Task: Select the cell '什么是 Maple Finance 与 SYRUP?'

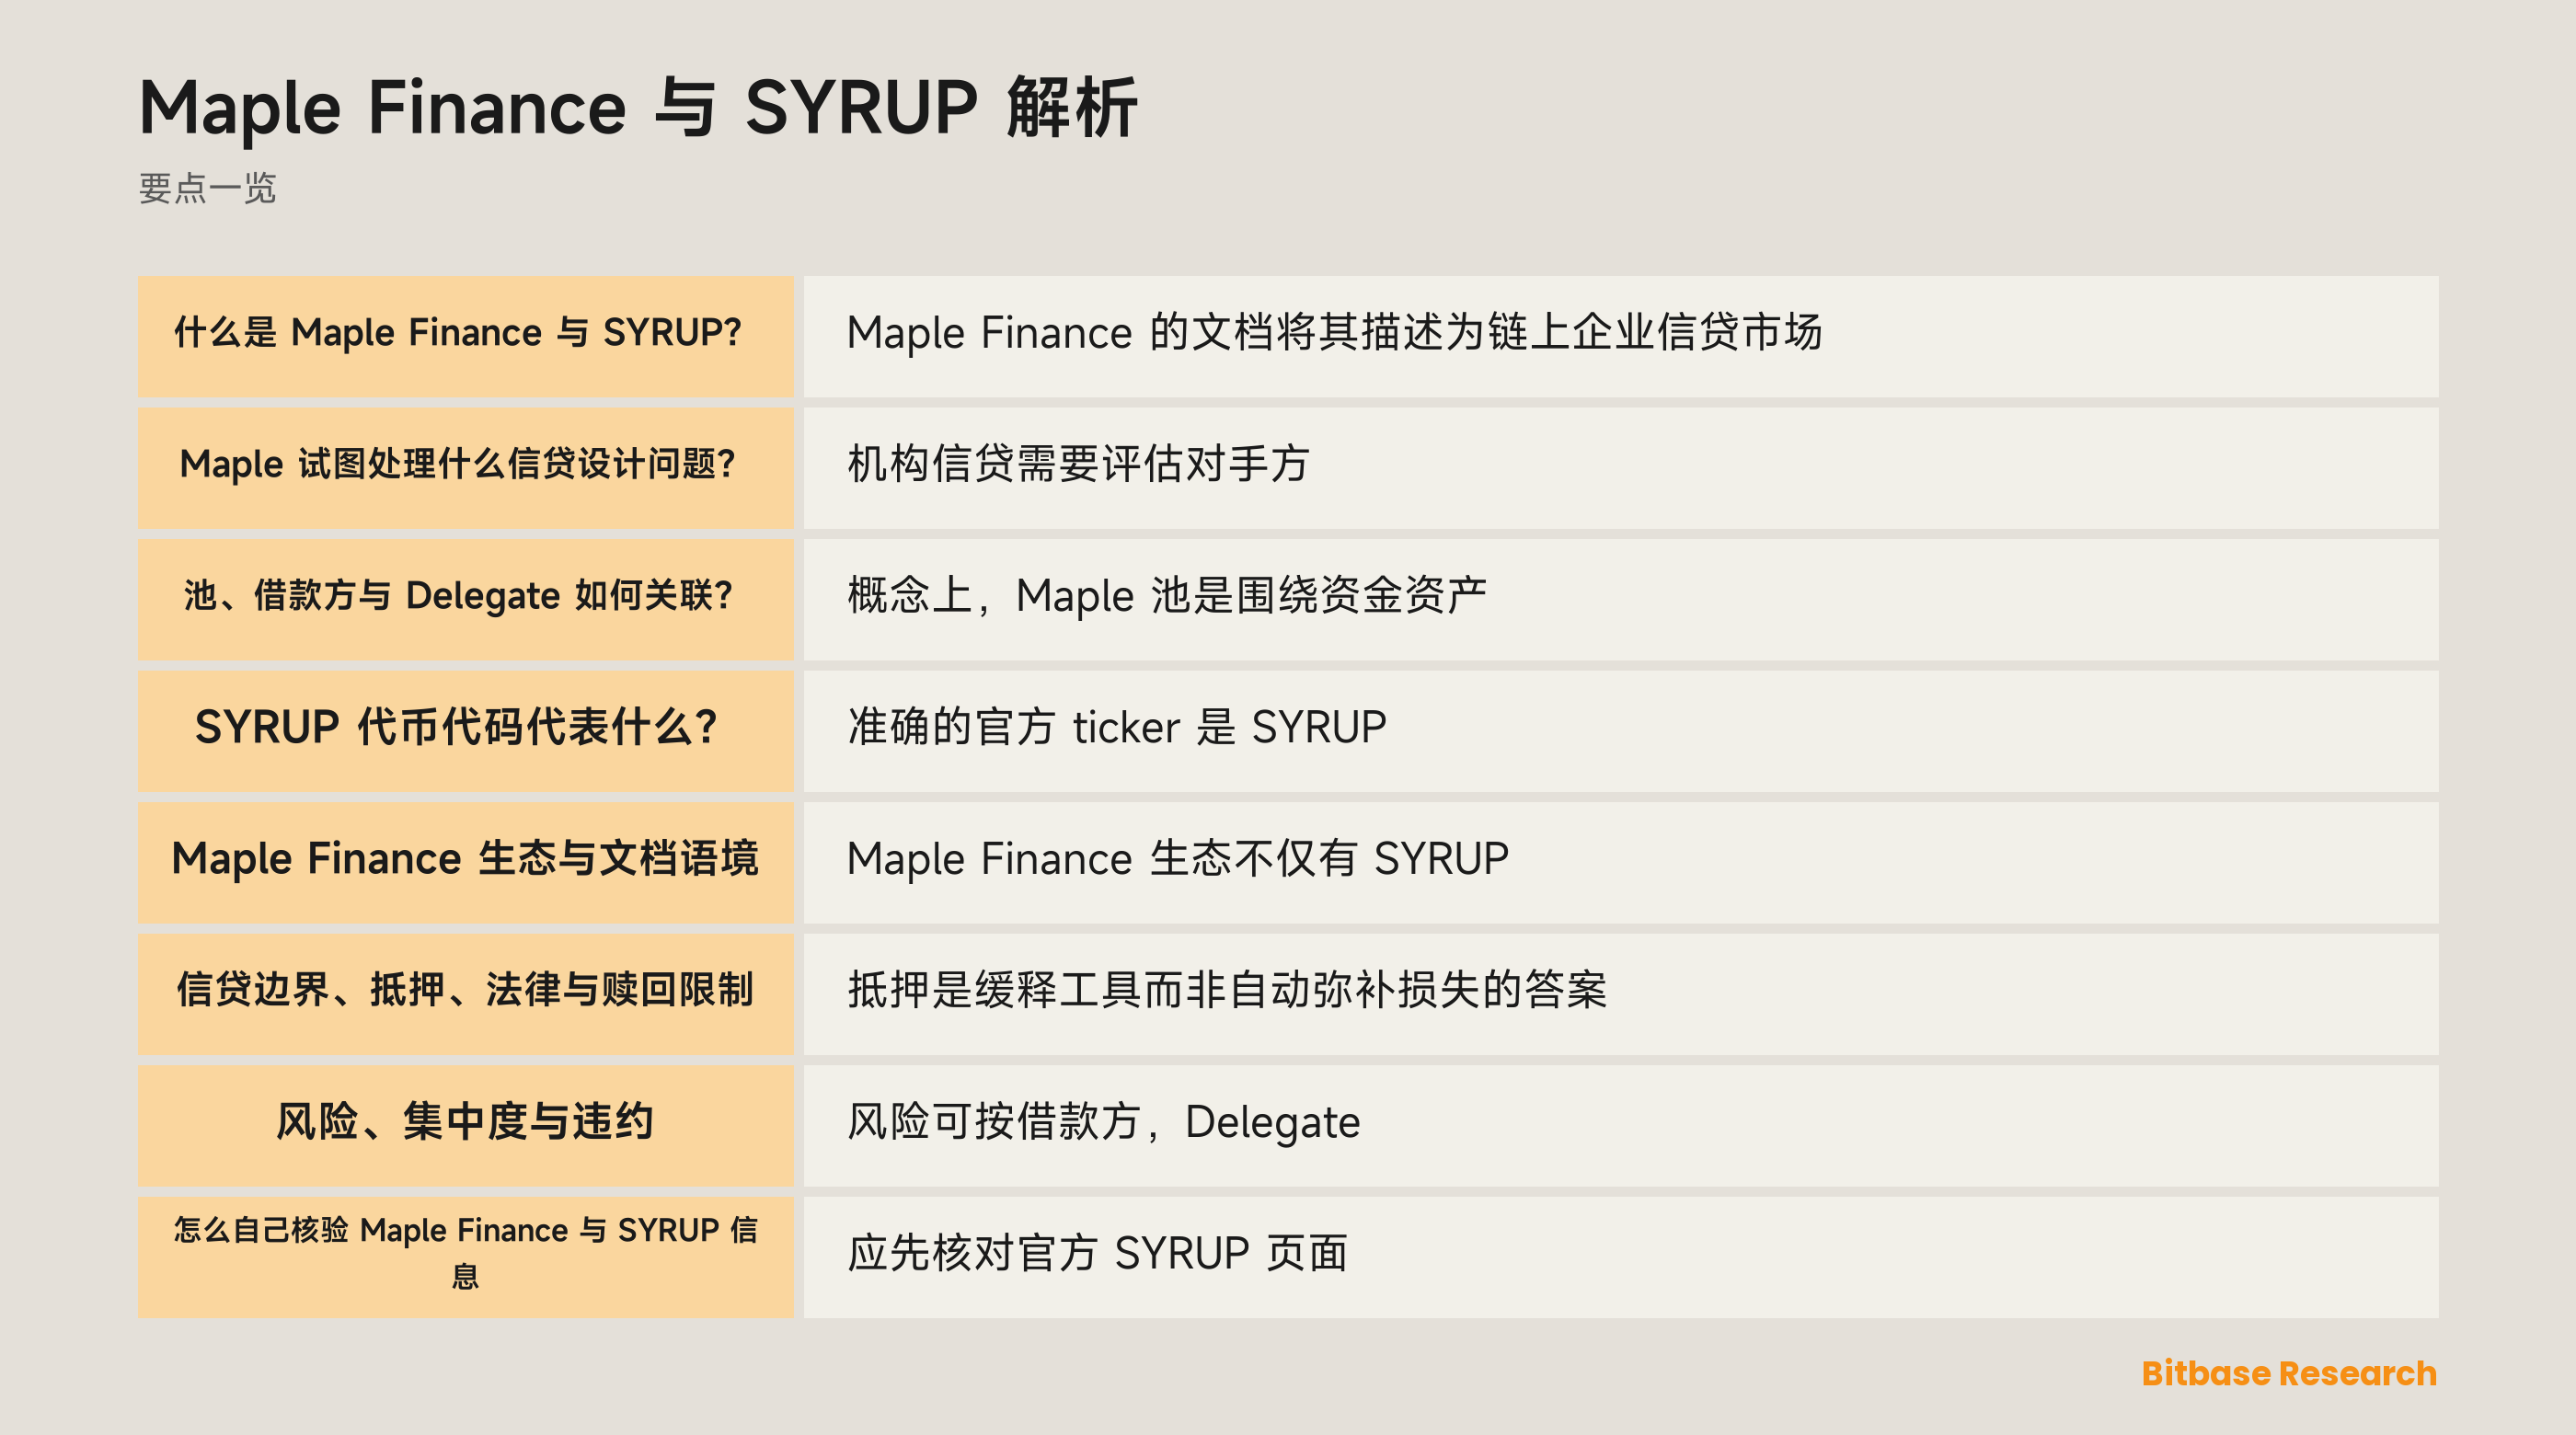Action: [465, 336]
